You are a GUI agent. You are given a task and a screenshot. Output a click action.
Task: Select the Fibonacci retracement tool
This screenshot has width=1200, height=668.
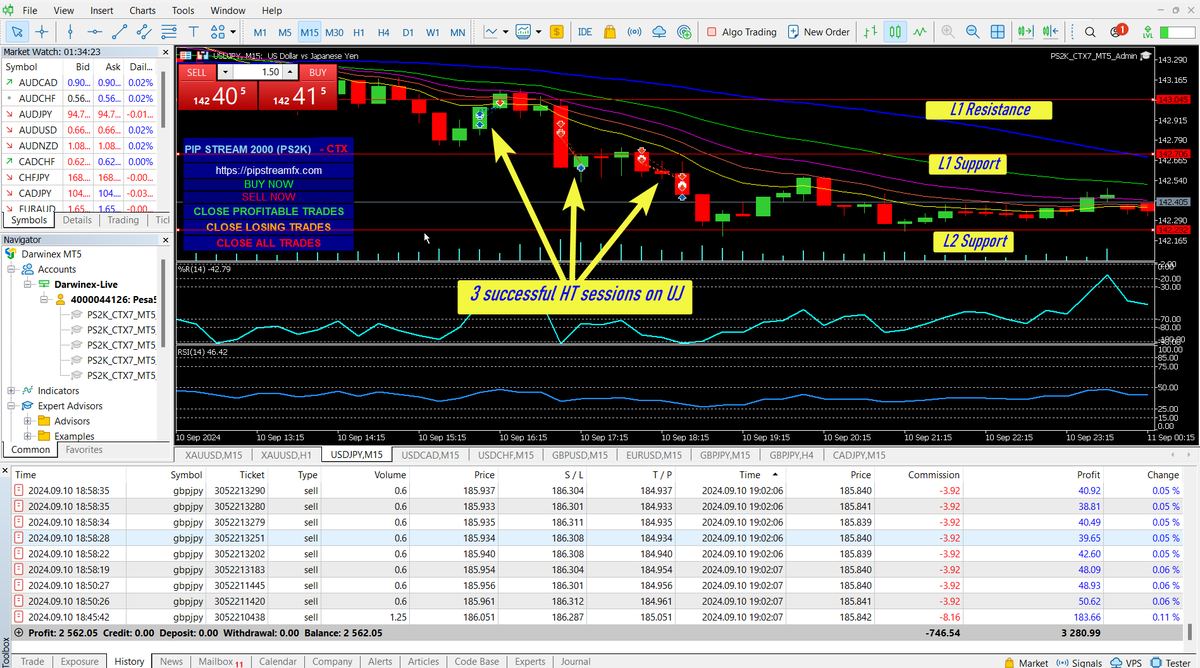(x=171, y=32)
